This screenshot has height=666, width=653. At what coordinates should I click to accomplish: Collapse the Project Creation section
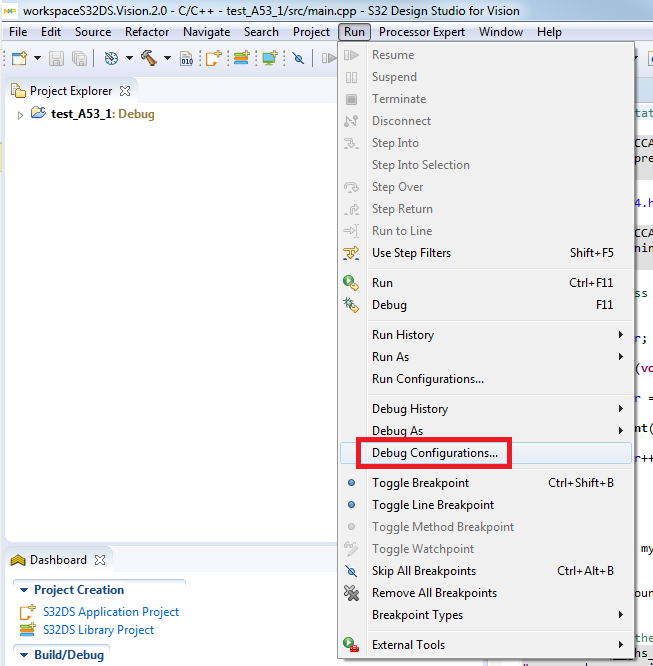point(24,590)
